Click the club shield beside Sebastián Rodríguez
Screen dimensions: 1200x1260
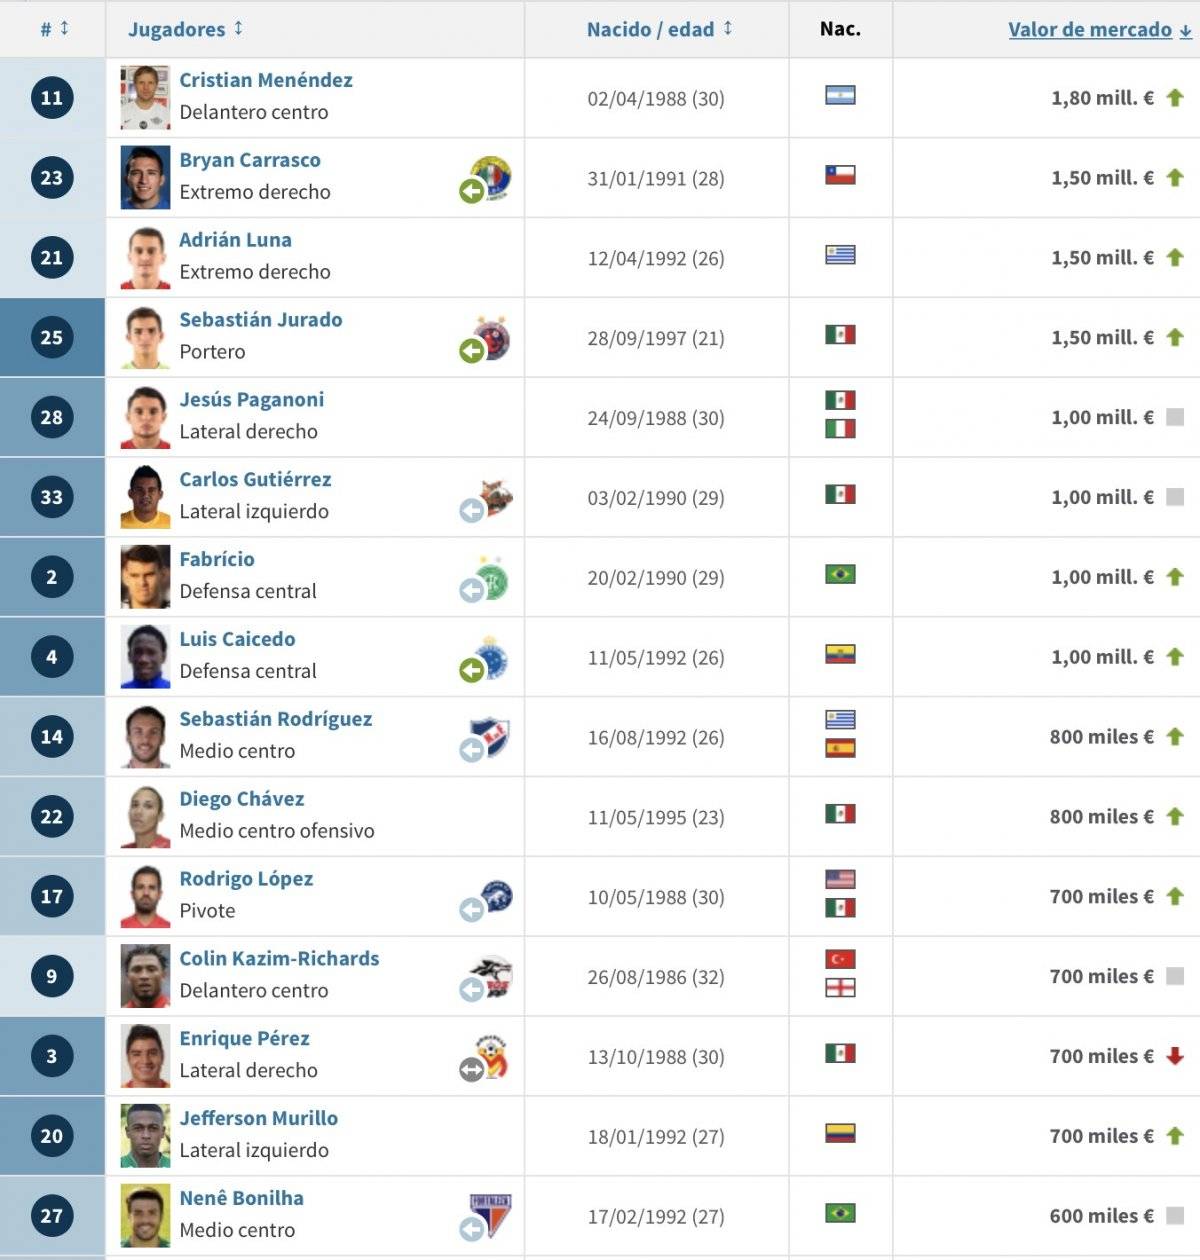coord(491,737)
